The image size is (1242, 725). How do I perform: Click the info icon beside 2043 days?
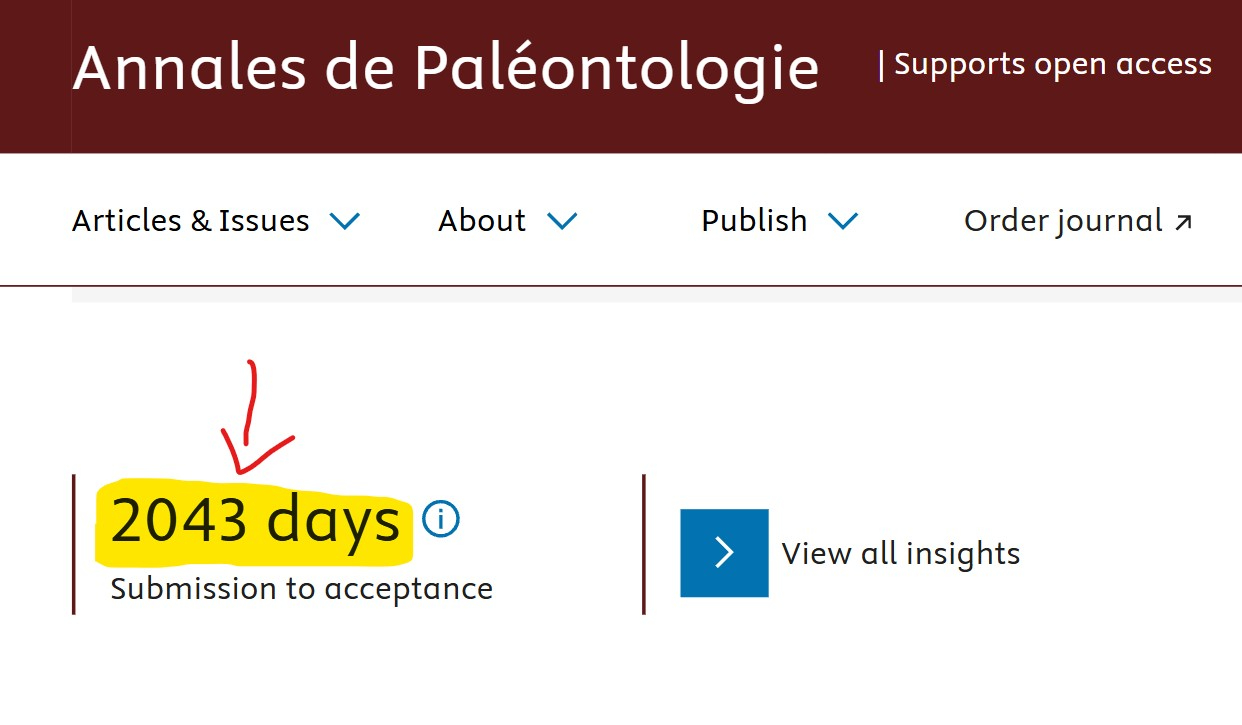pos(441,519)
